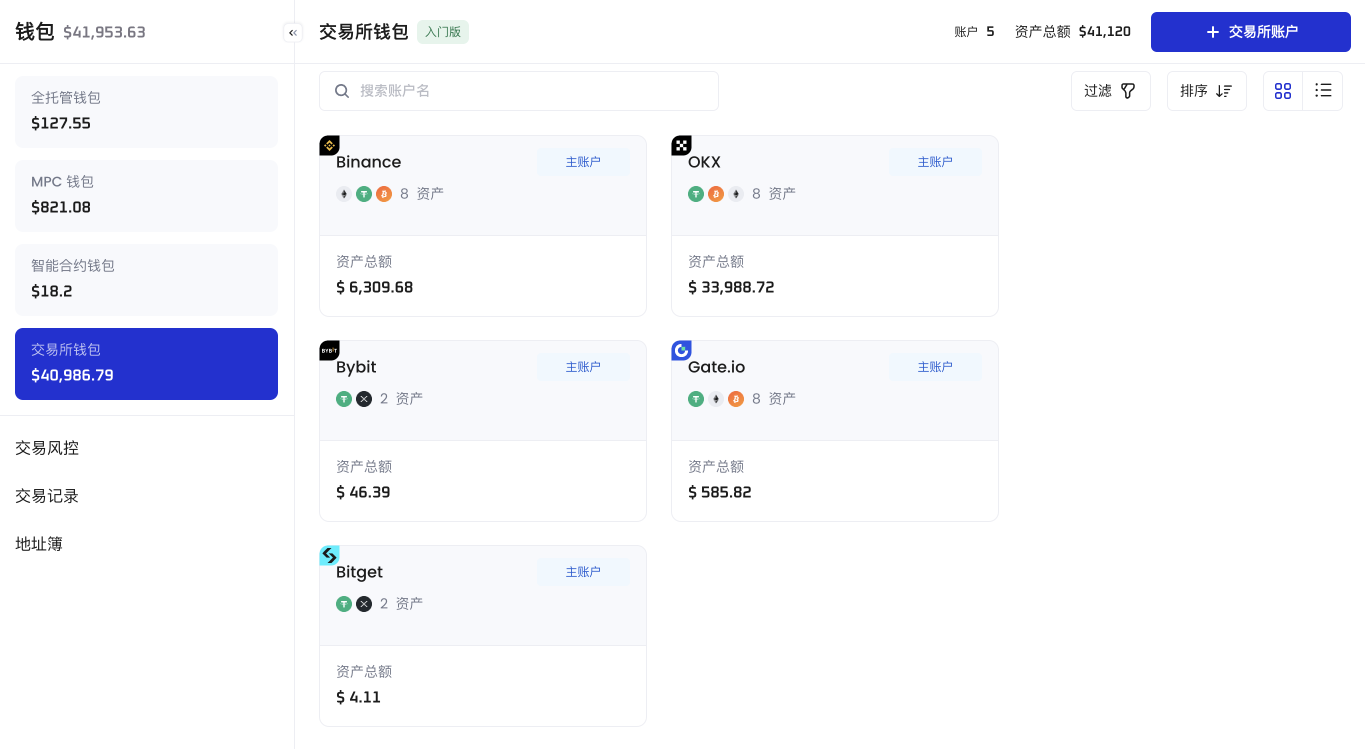Click the 入门版 plan badge
The height and width of the screenshot is (749, 1365).
443,32
